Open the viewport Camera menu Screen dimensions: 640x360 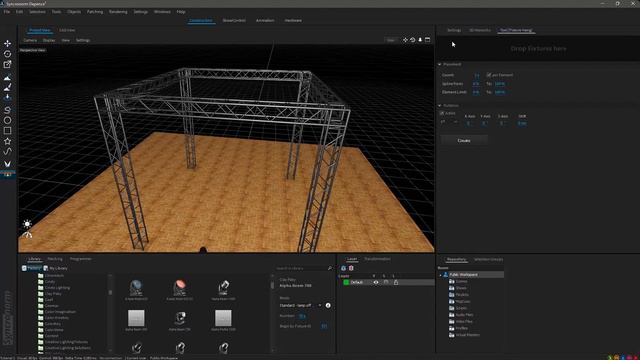click(30, 40)
